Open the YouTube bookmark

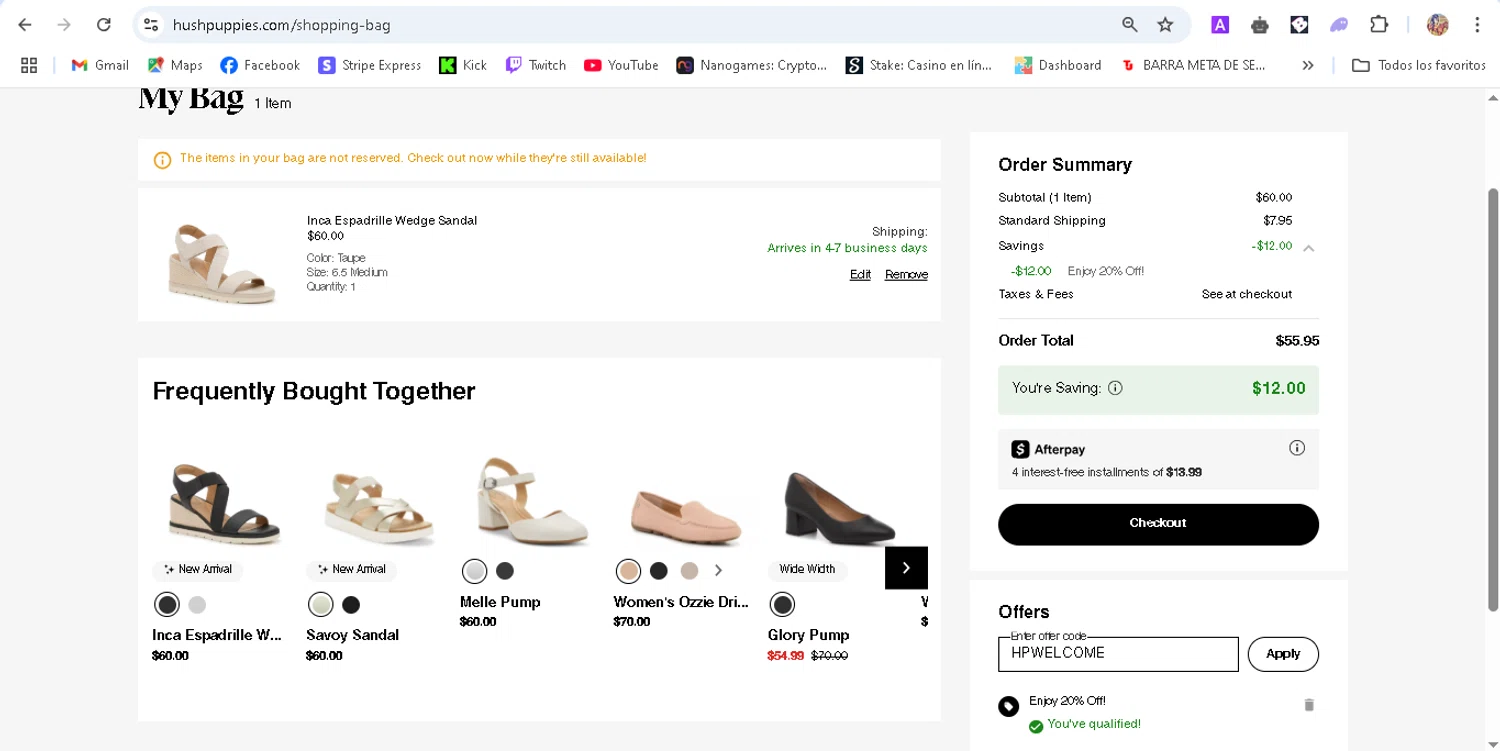pos(621,65)
